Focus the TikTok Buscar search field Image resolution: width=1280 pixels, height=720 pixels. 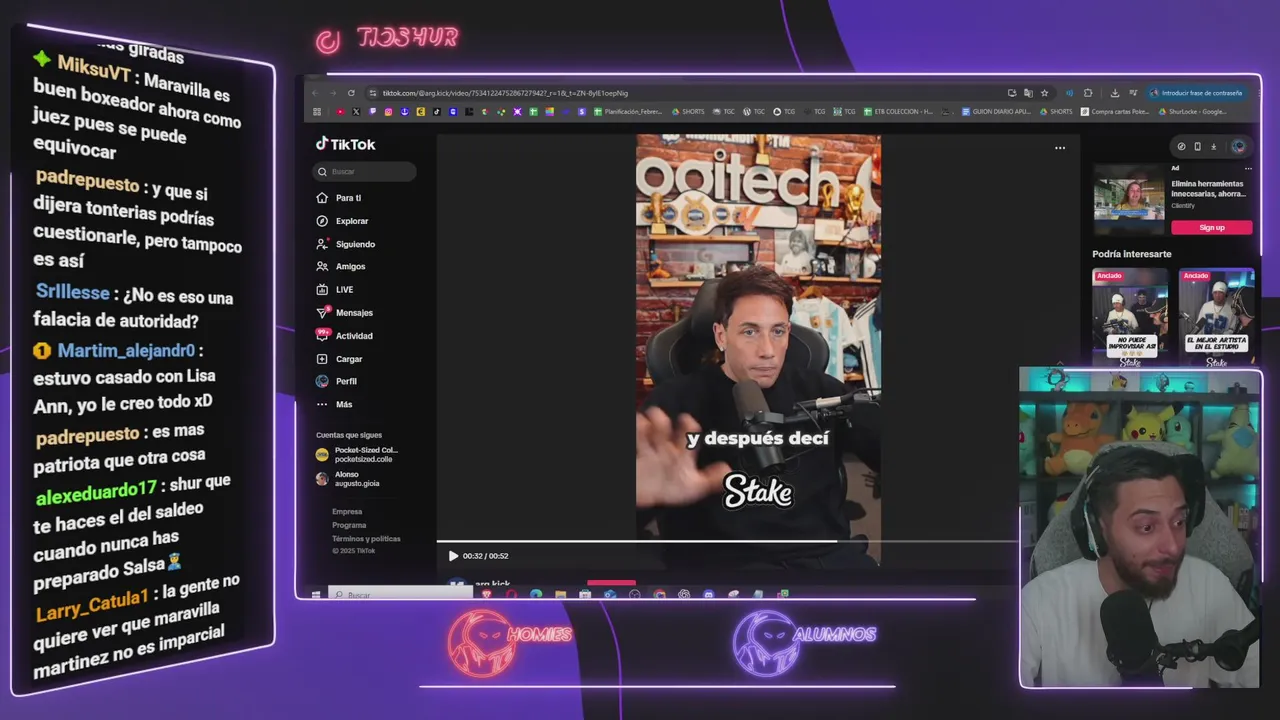(365, 172)
